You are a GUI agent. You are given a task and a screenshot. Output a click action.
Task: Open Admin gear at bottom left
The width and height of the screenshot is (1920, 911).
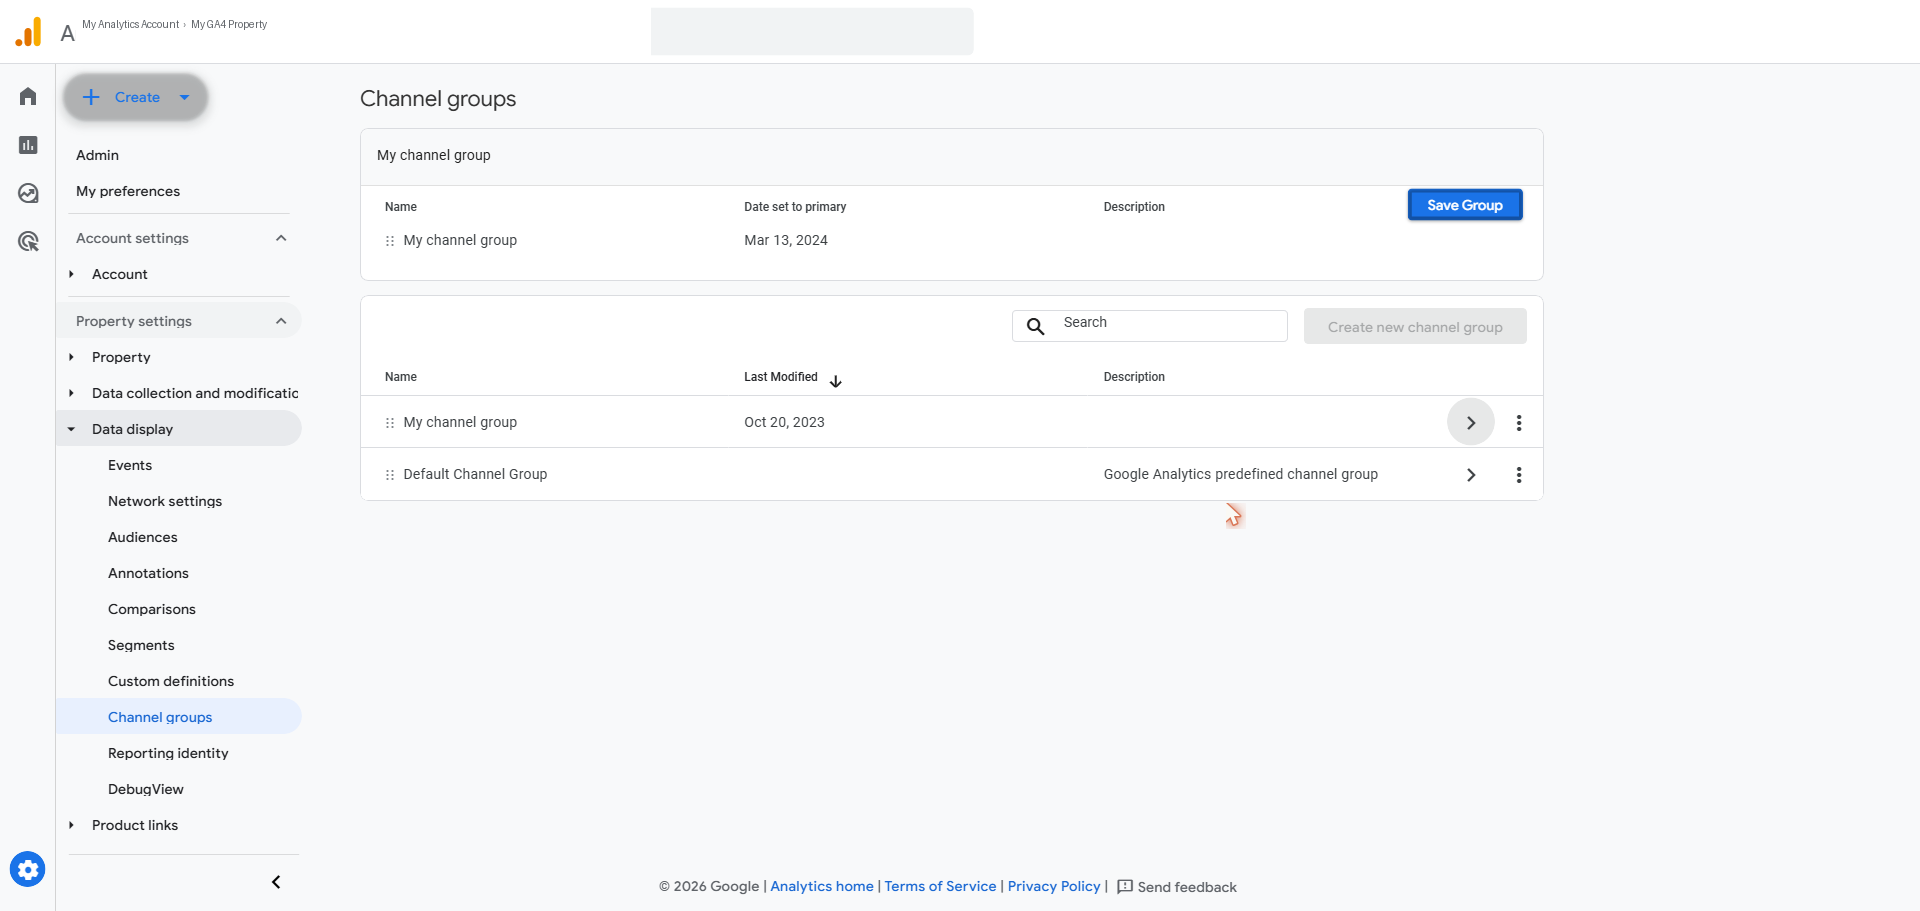pyautogui.click(x=28, y=869)
